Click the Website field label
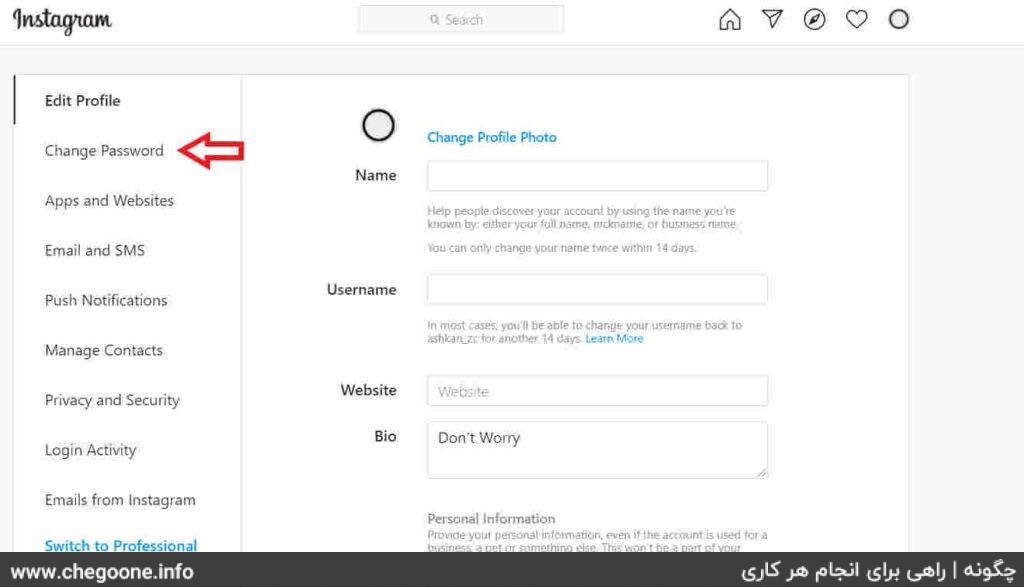The width and height of the screenshot is (1024, 588). (x=368, y=390)
